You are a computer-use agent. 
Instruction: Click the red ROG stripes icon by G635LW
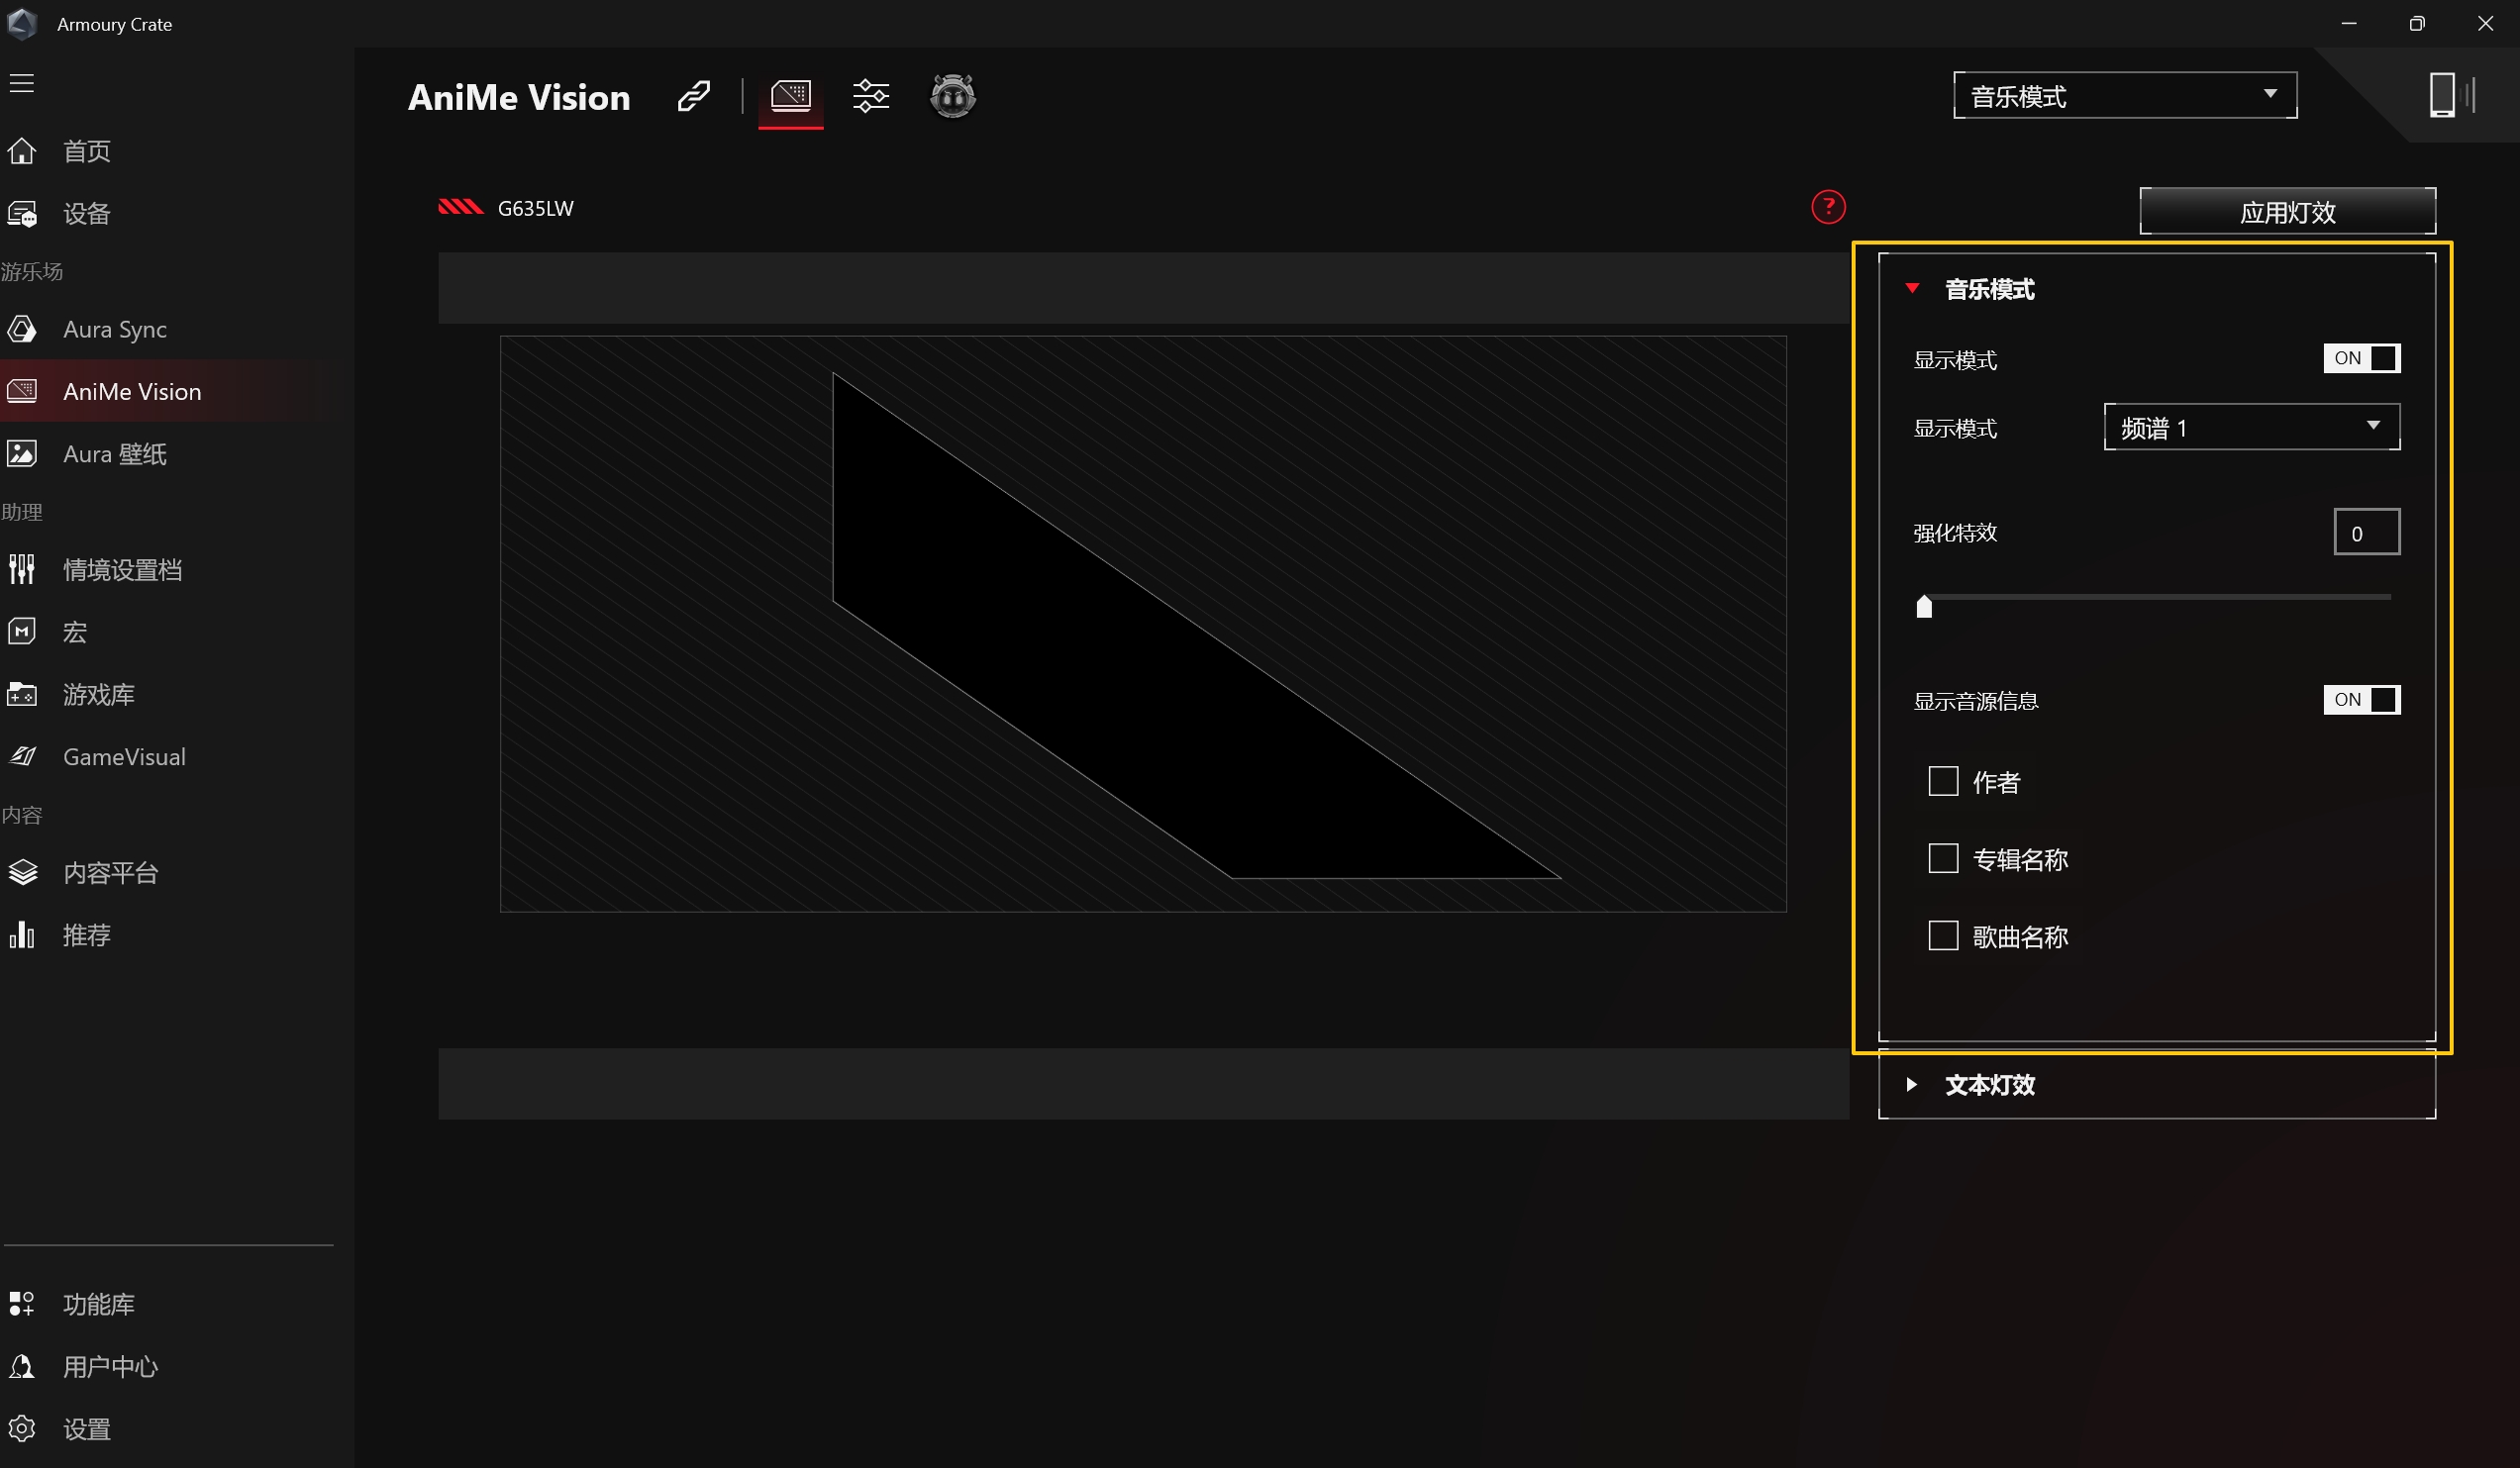click(x=461, y=207)
